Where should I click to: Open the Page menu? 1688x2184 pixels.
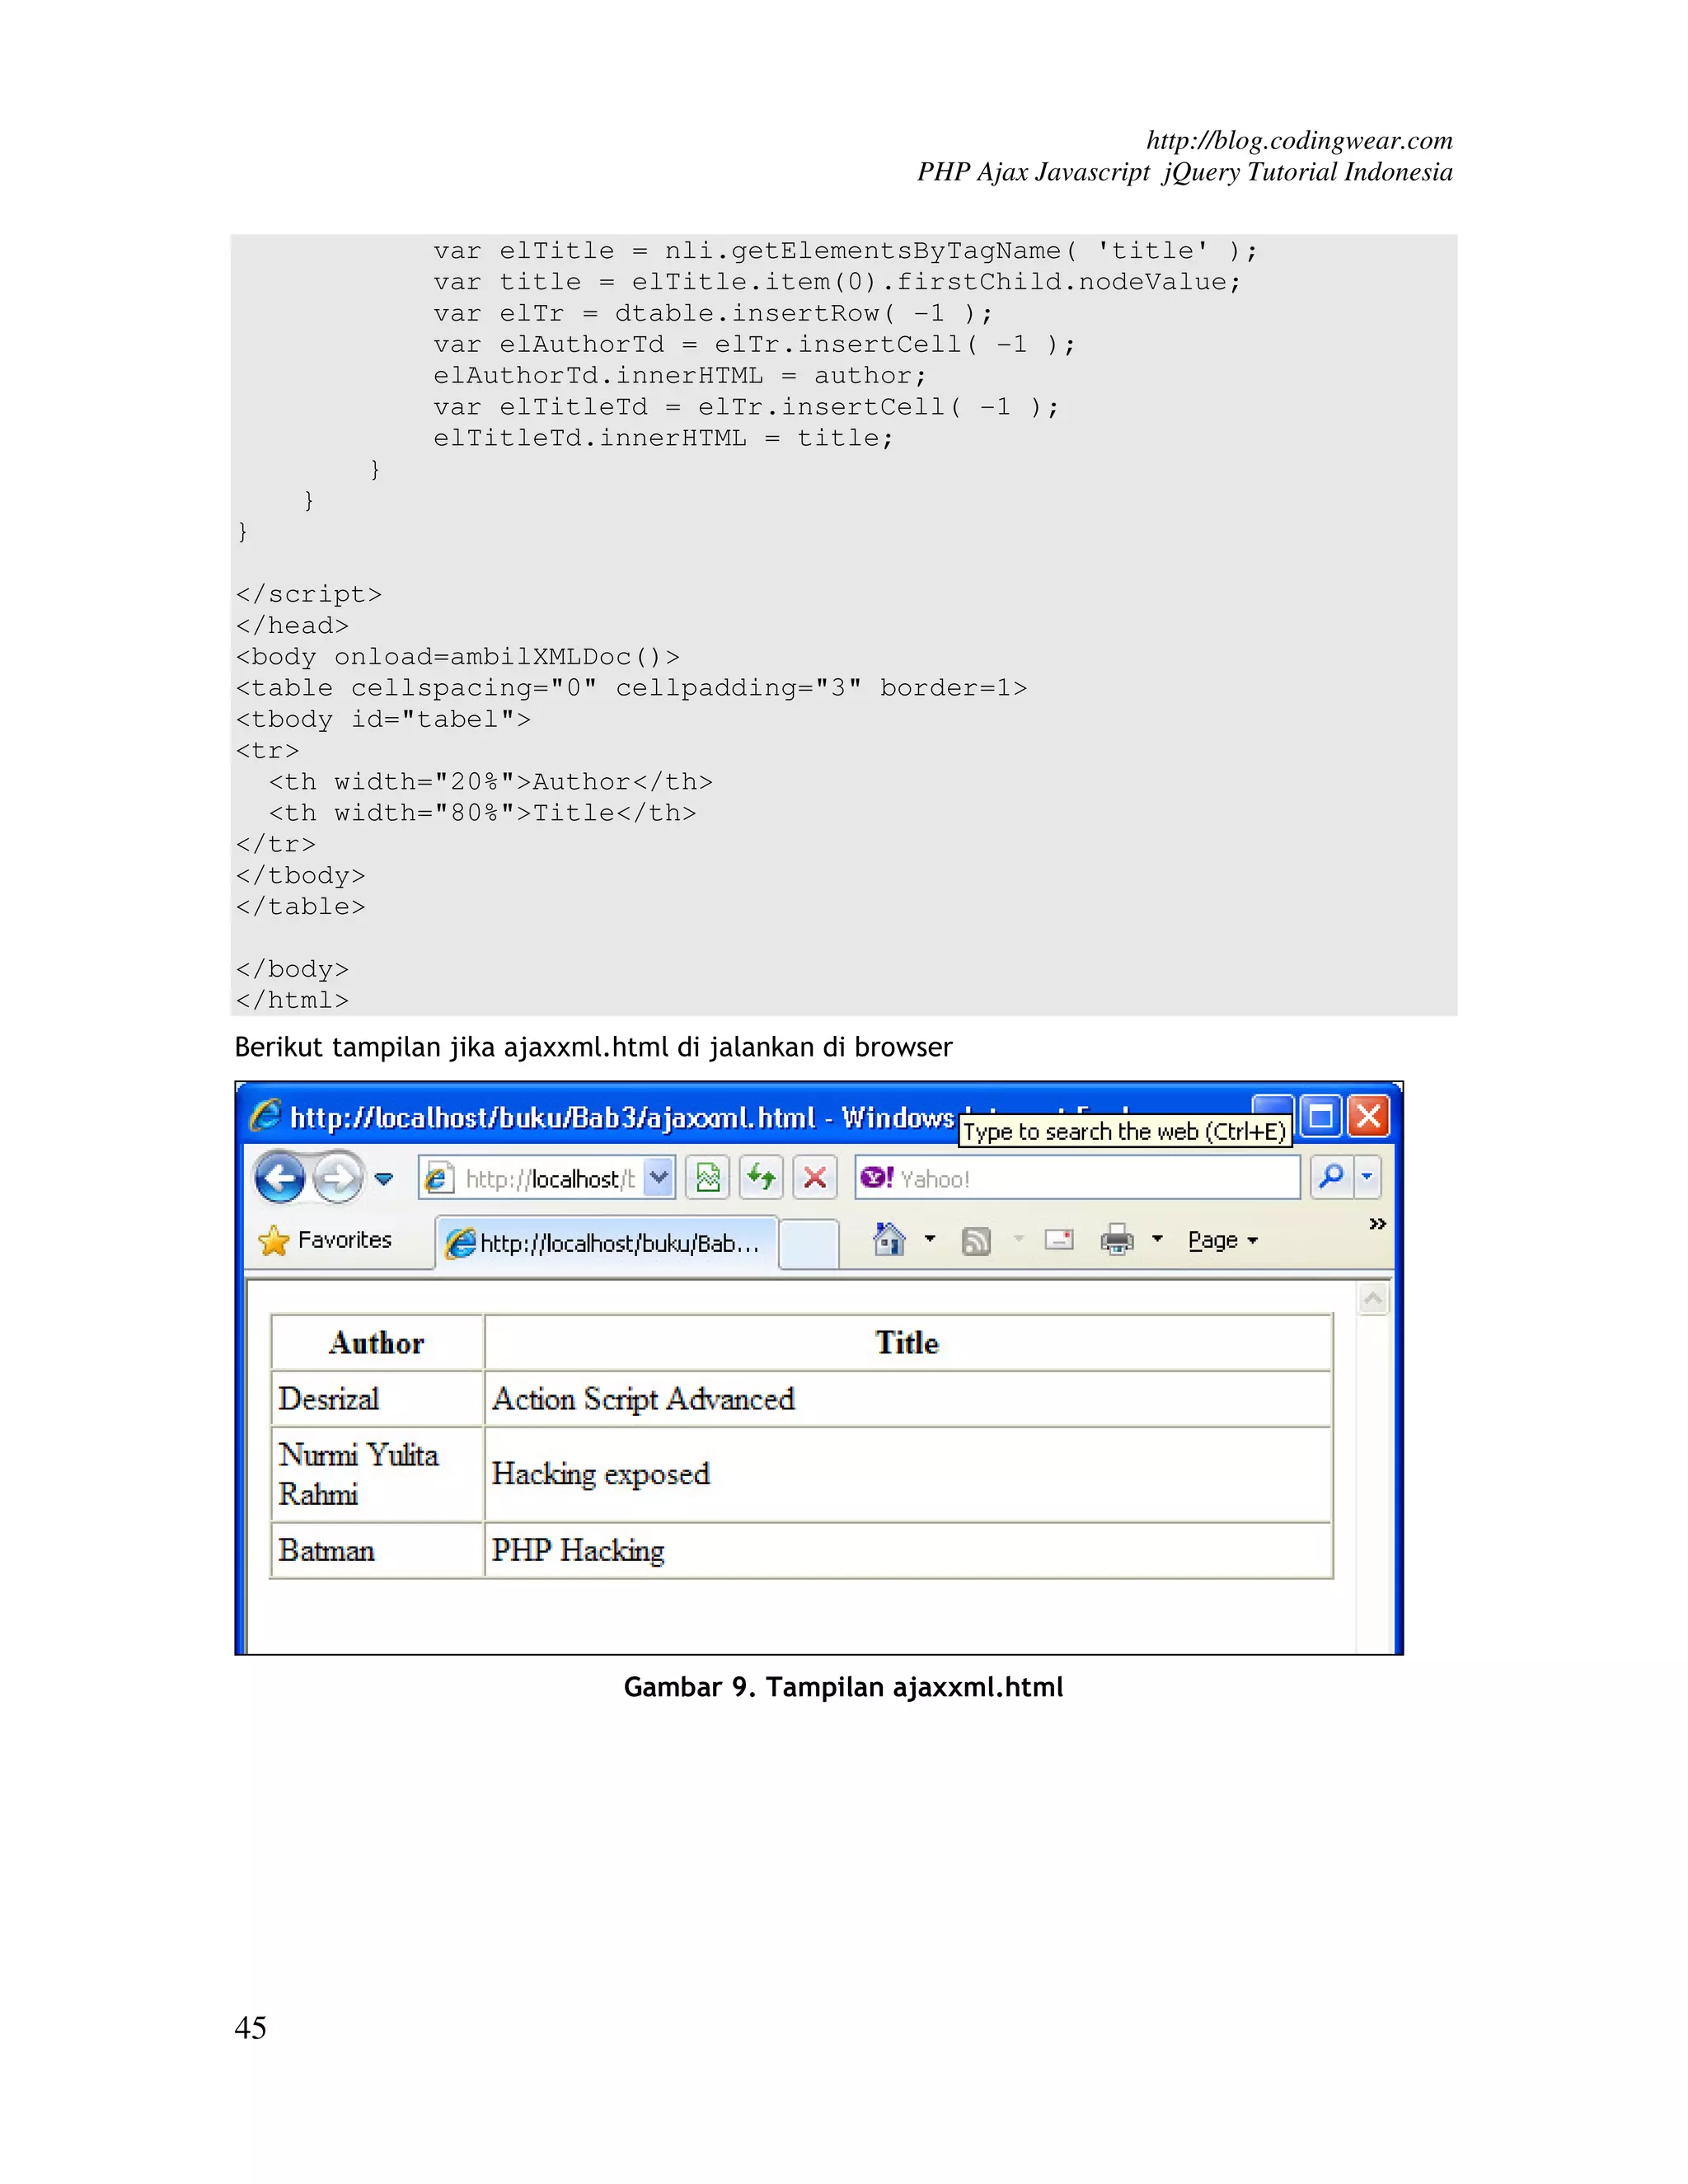tap(1222, 1240)
